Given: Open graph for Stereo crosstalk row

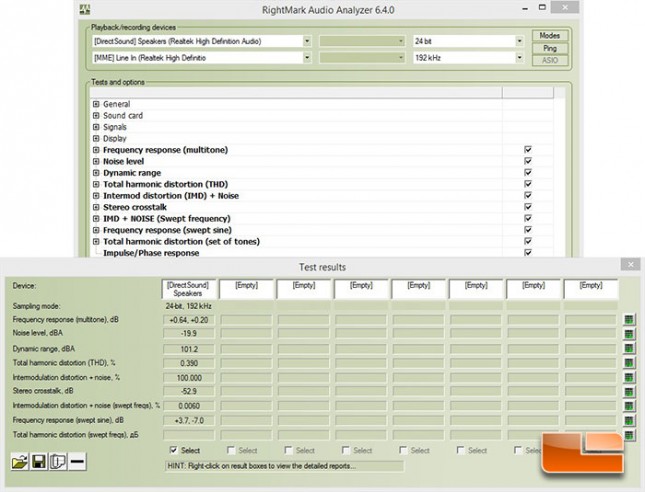Looking at the screenshot, I should click(629, 392).
